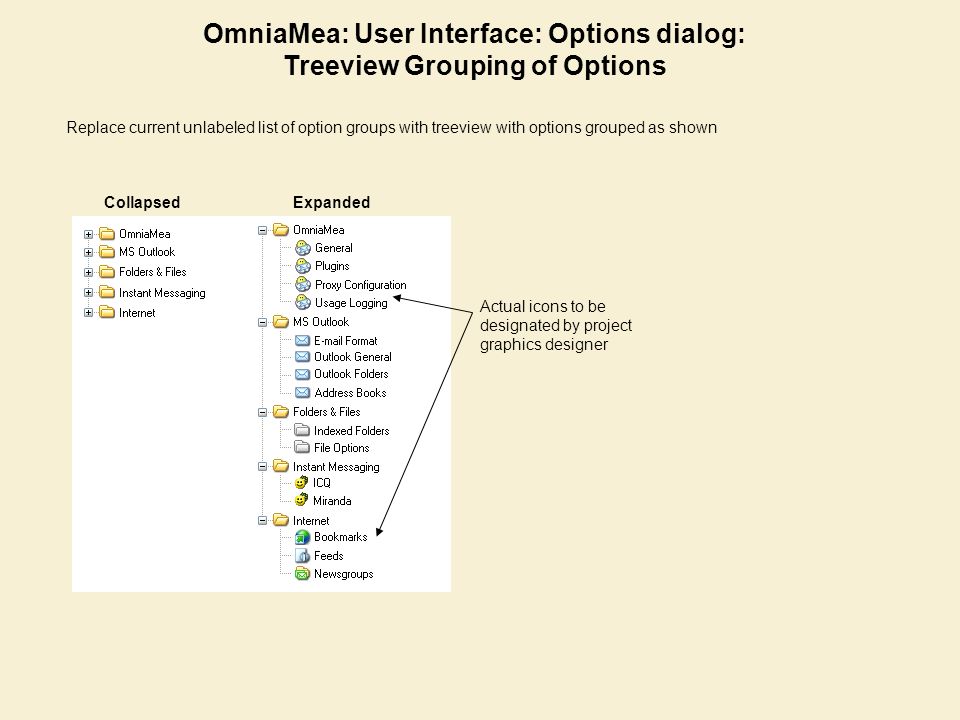Expand the collapsed MS Outlook node
960x720 pixels.
coord(88,252)
